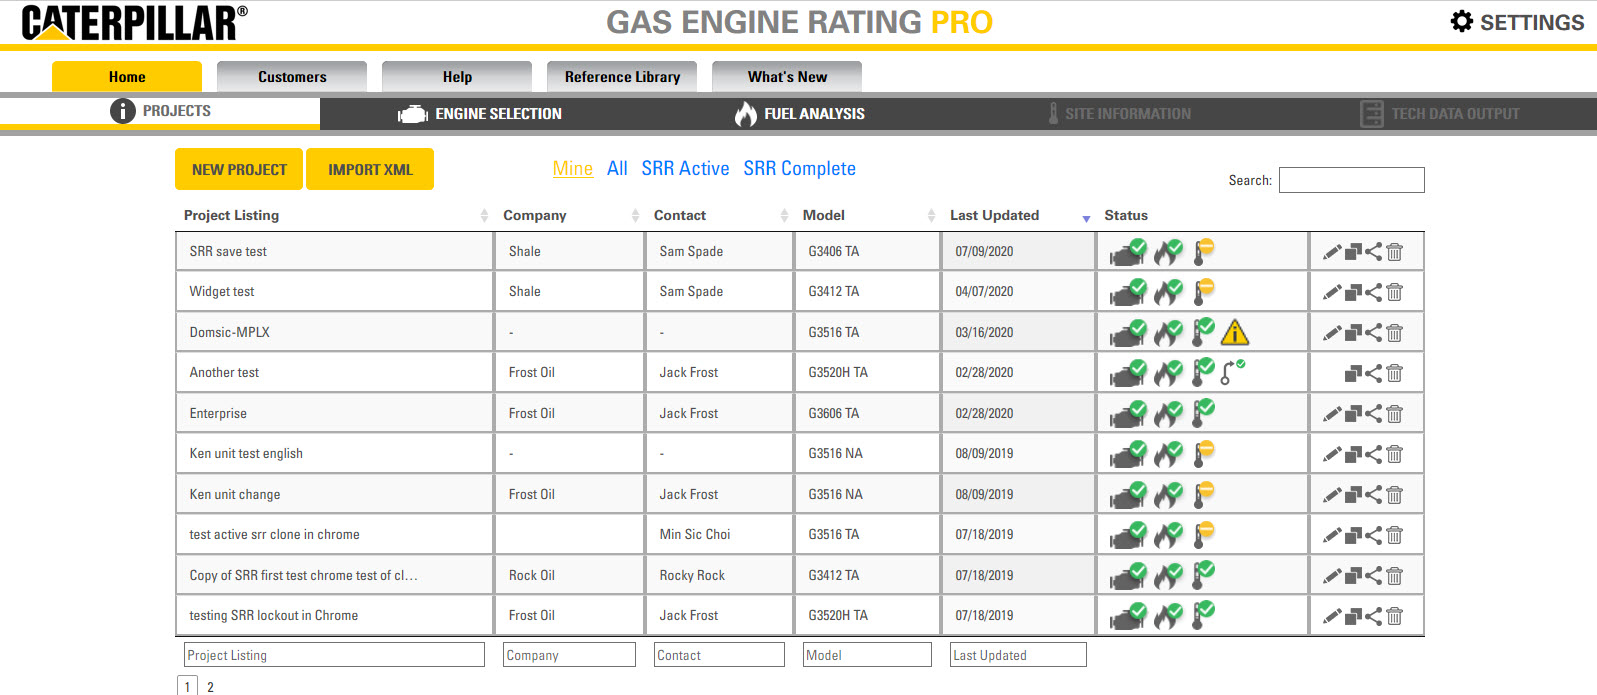The height and width of the screenshot is (695, 1597).
Task: Share the Domsic-MPLX project
Action: click(1374, 333)
